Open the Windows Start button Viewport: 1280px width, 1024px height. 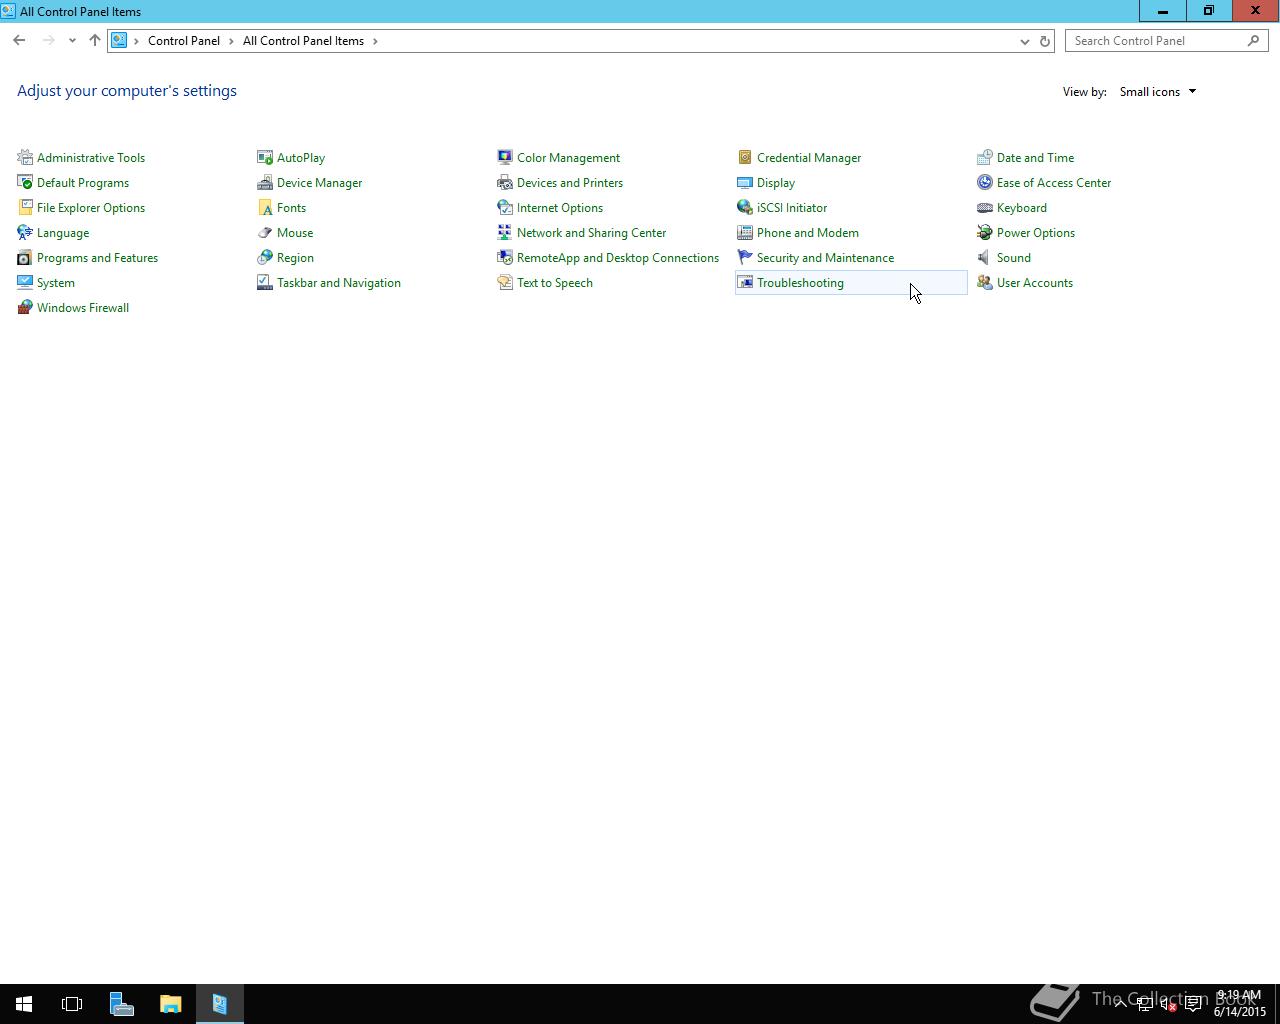click(x=24, y=1004)
